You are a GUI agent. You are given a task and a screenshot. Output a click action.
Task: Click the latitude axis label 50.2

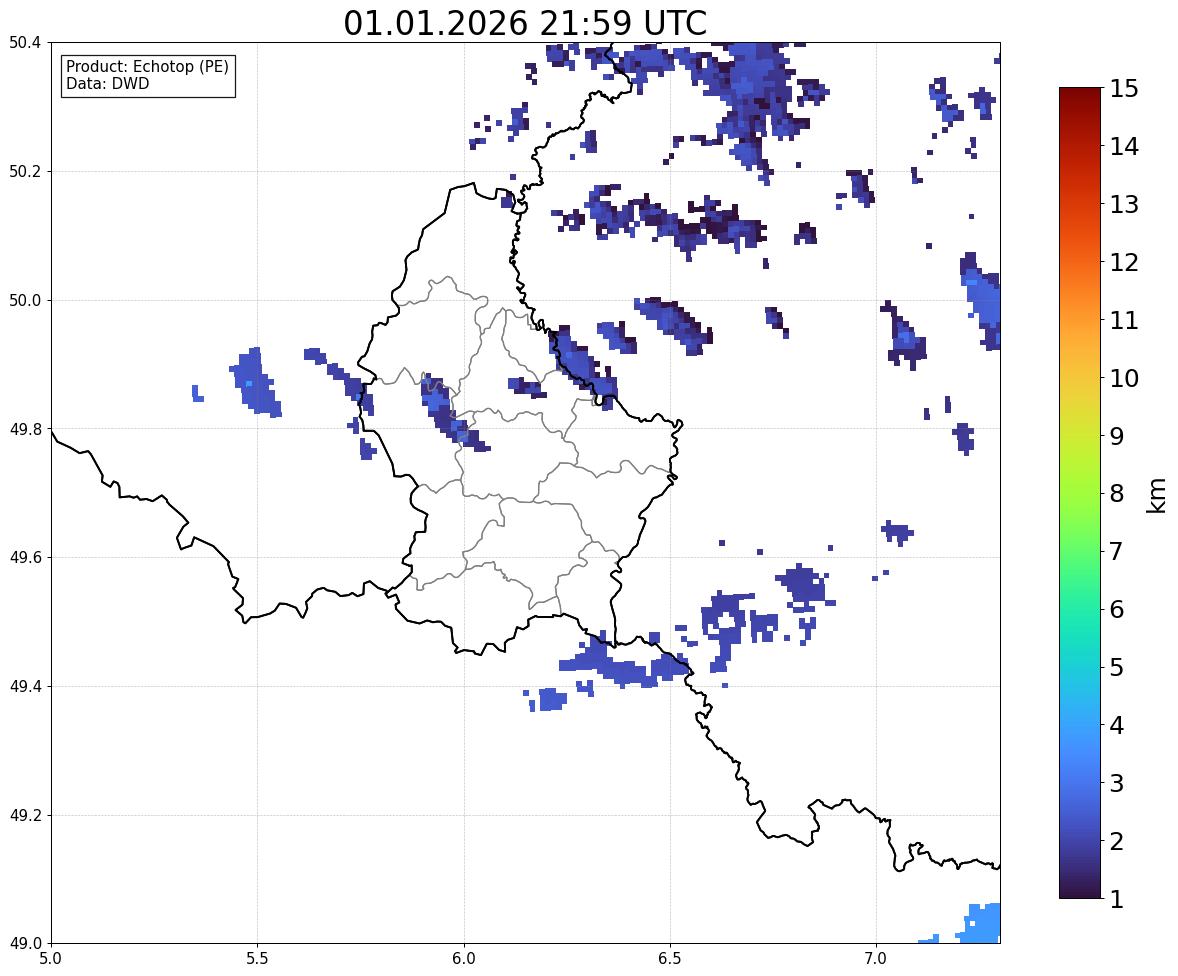[26, 171]
